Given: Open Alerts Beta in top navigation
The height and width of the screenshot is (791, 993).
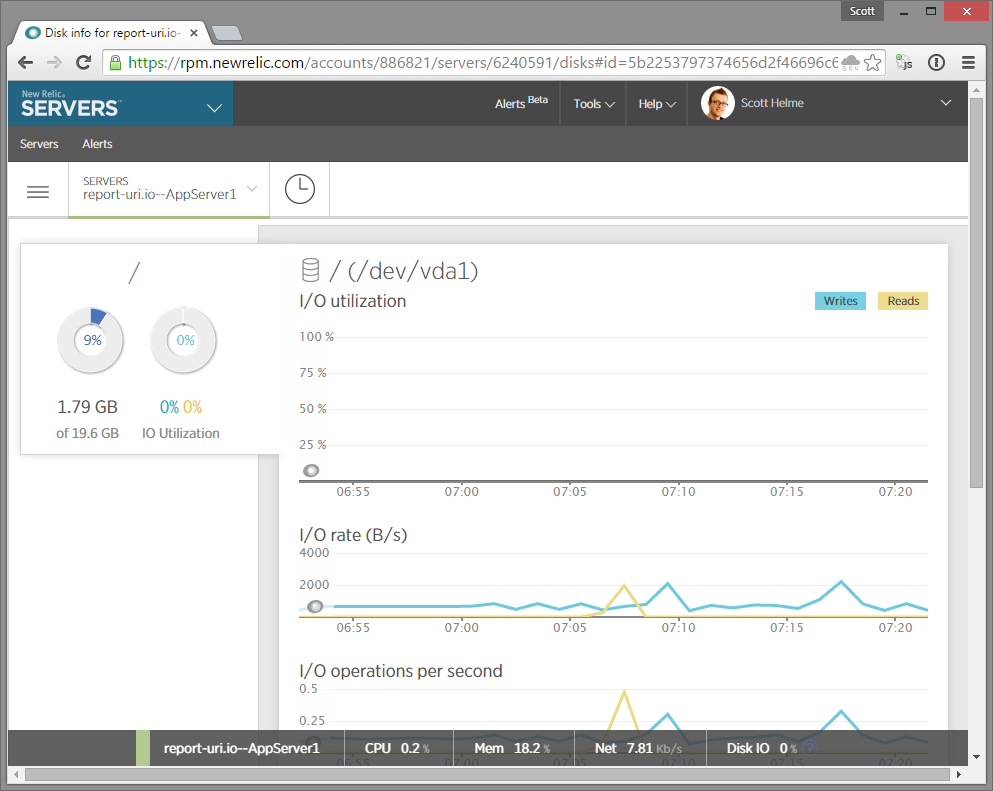Looking at the screenshot, I should 521,103.
